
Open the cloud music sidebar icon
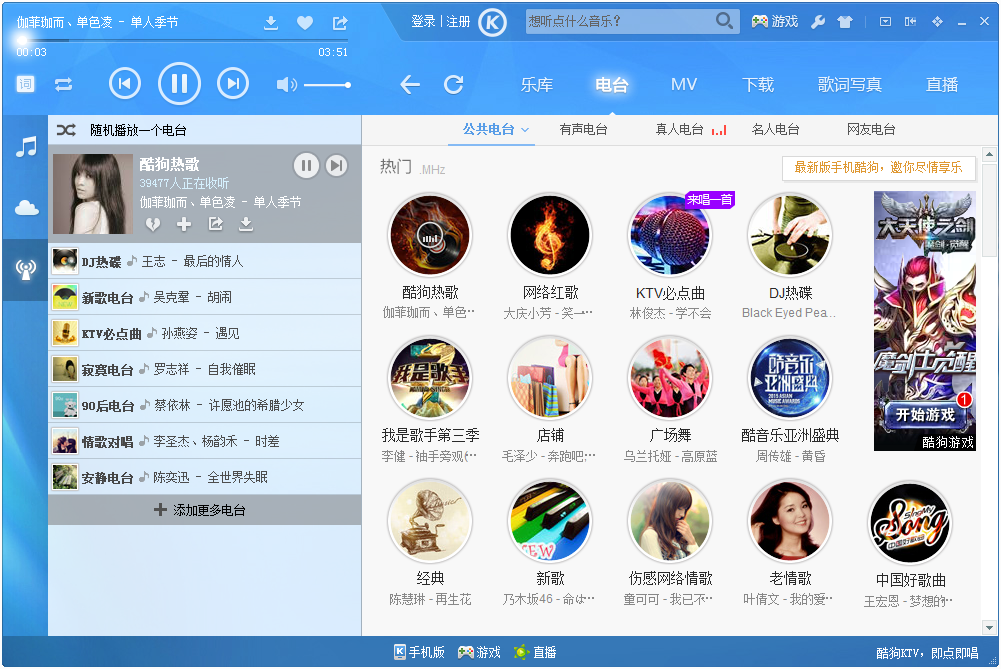26,207
